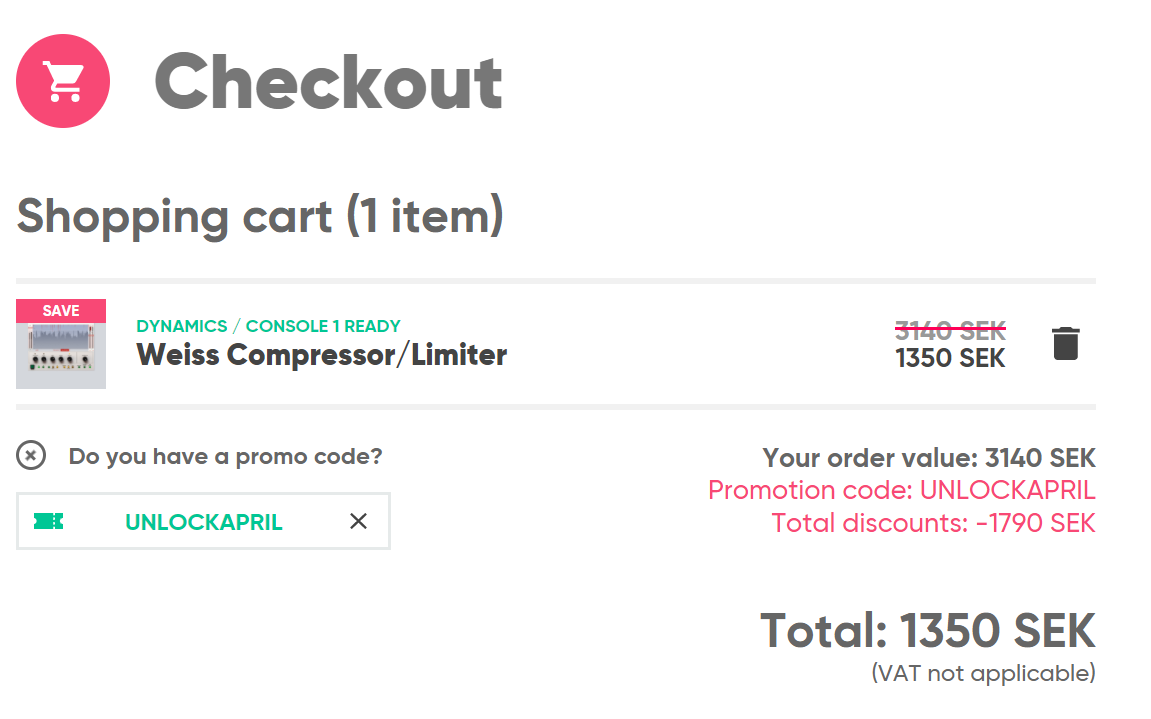Viewport: 1151px width, 719px height.
Task: Open the DYNAMICS category link
Action: click(181, 326)
